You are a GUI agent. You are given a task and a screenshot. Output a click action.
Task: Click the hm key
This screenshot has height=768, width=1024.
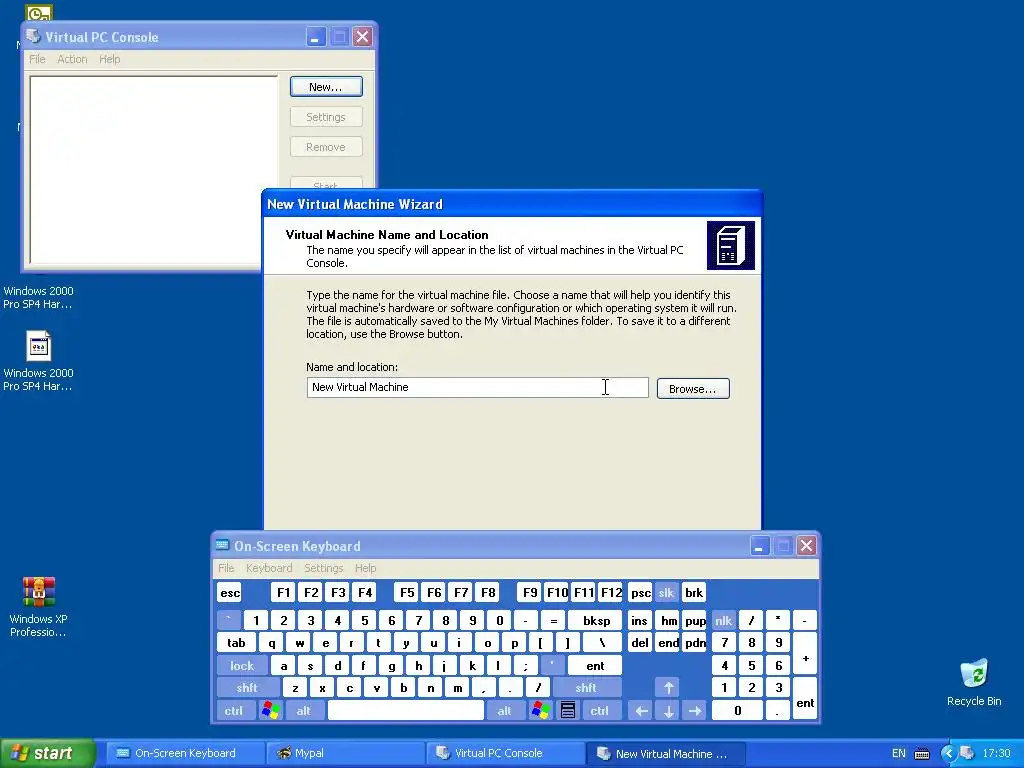[668, 620]
